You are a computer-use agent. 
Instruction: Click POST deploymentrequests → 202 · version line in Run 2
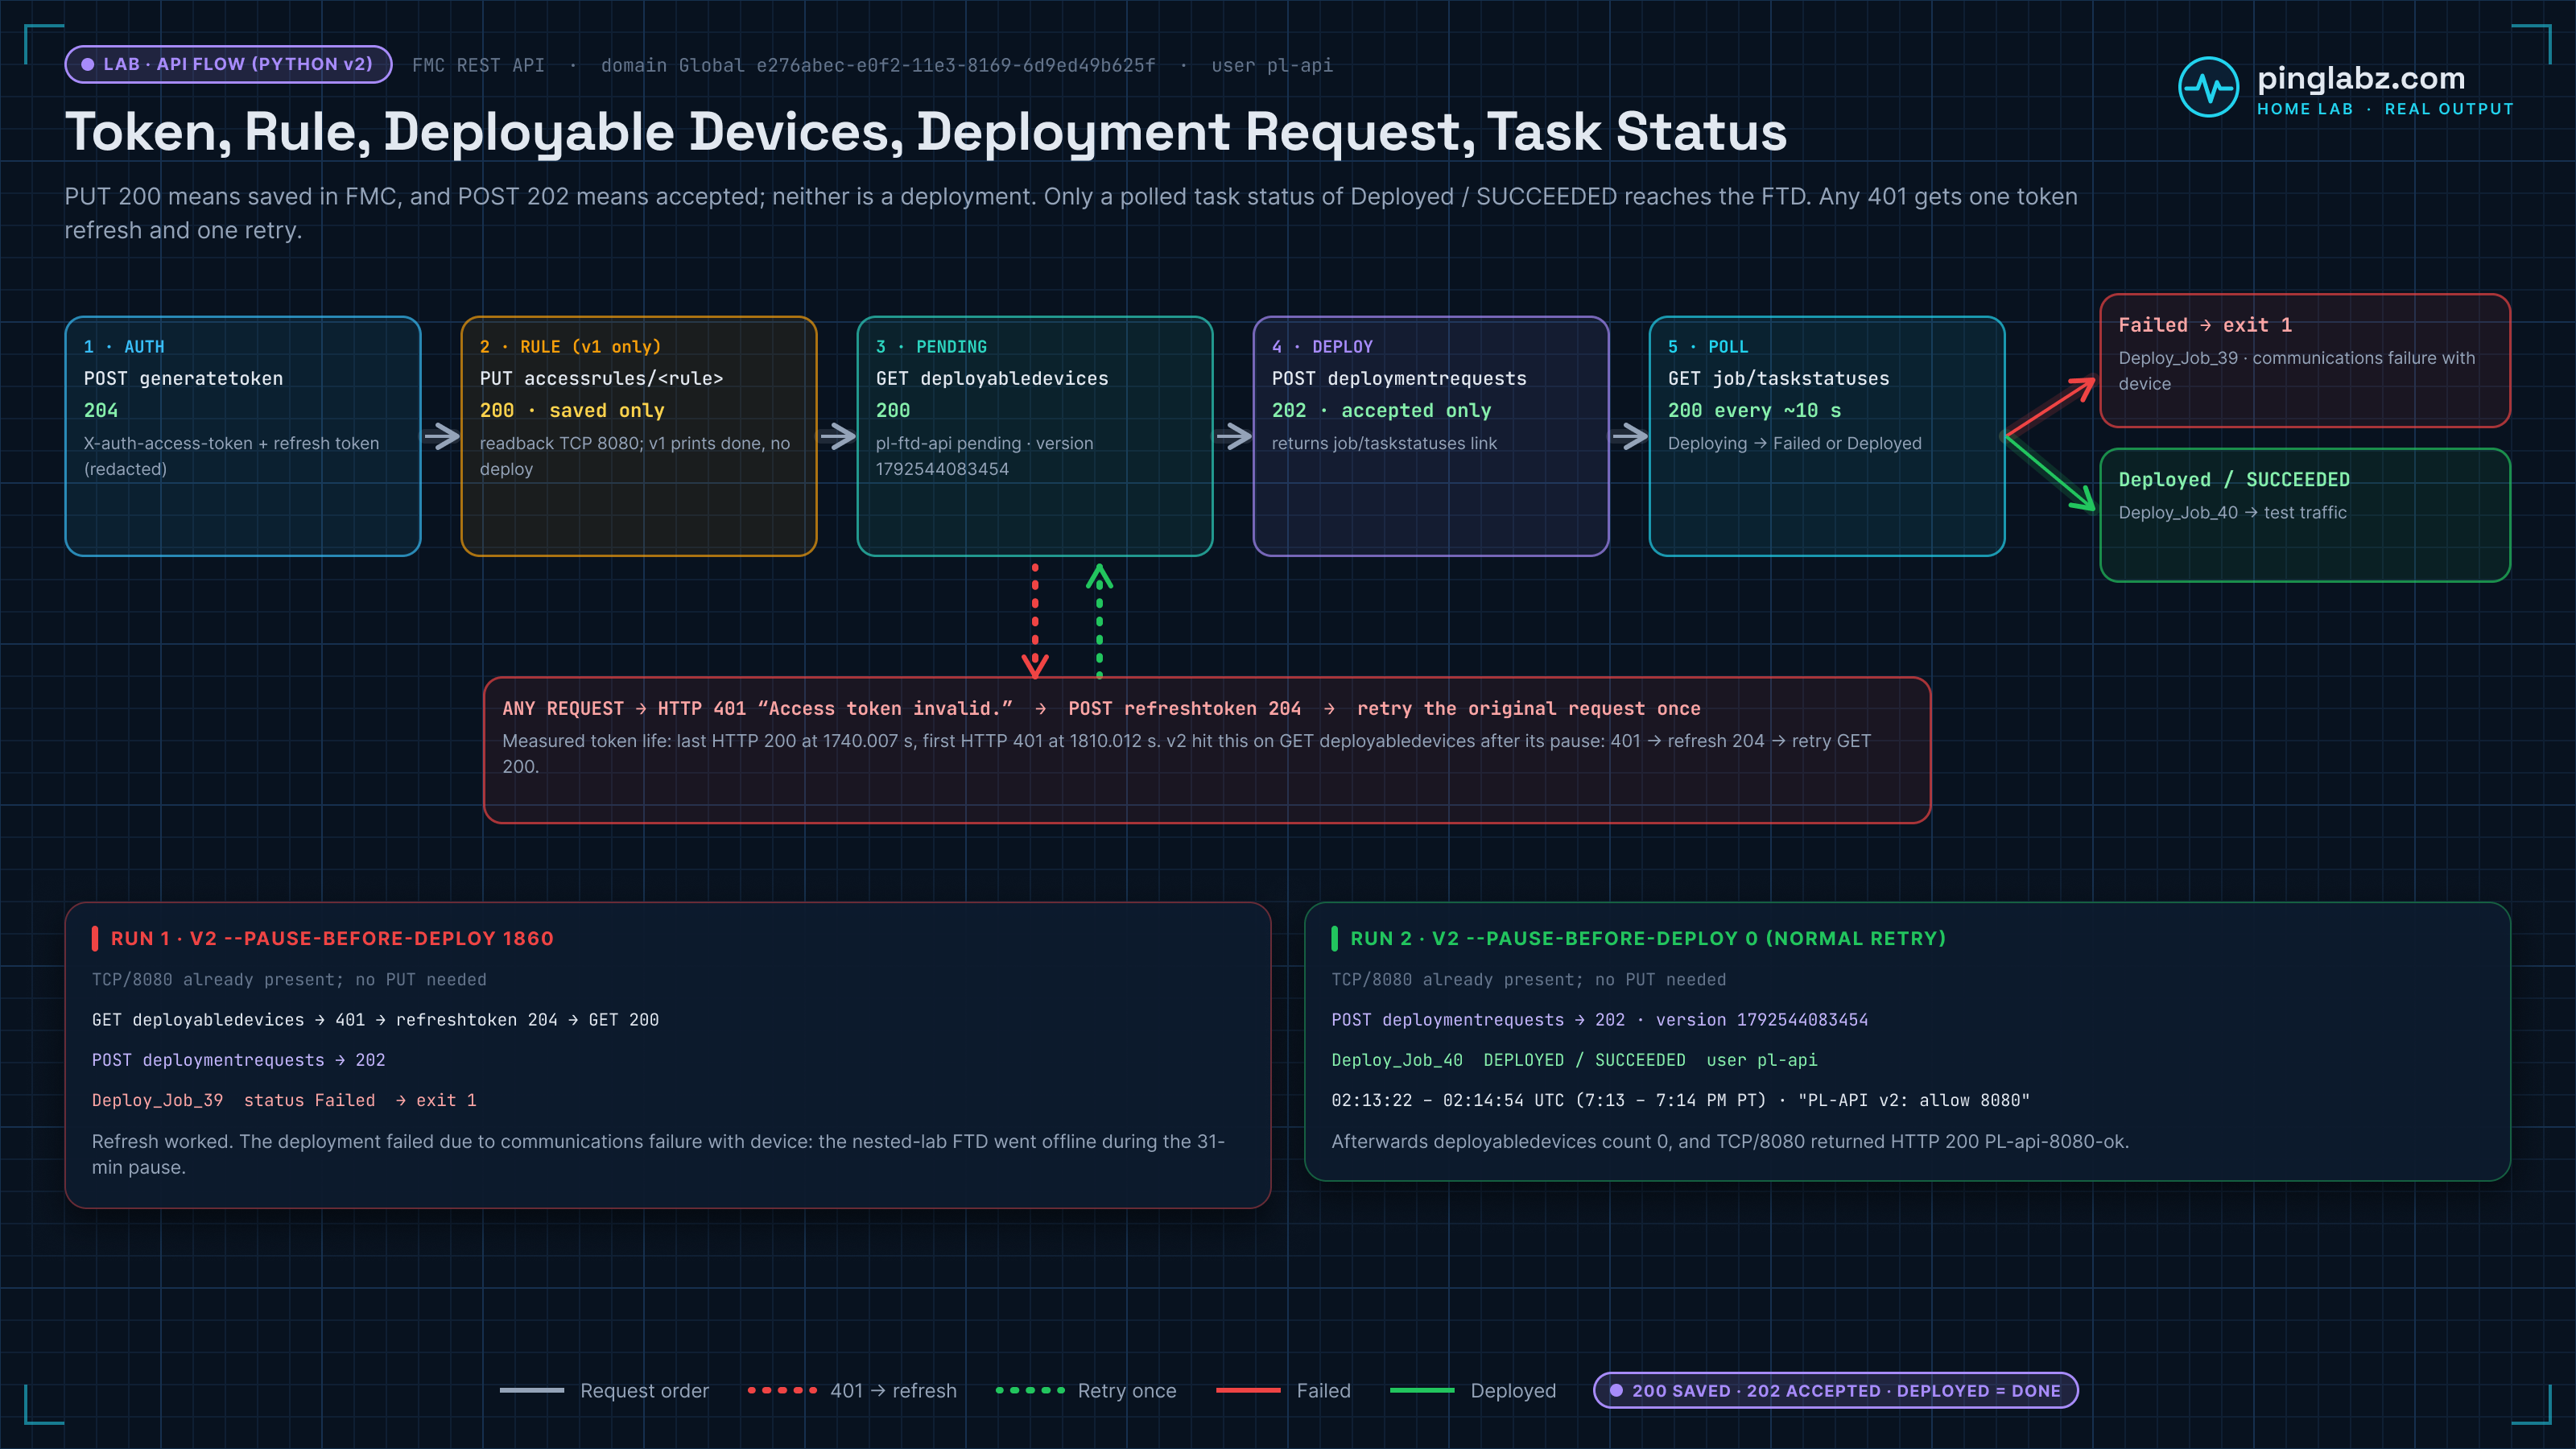click(x=1600, y=1020)
